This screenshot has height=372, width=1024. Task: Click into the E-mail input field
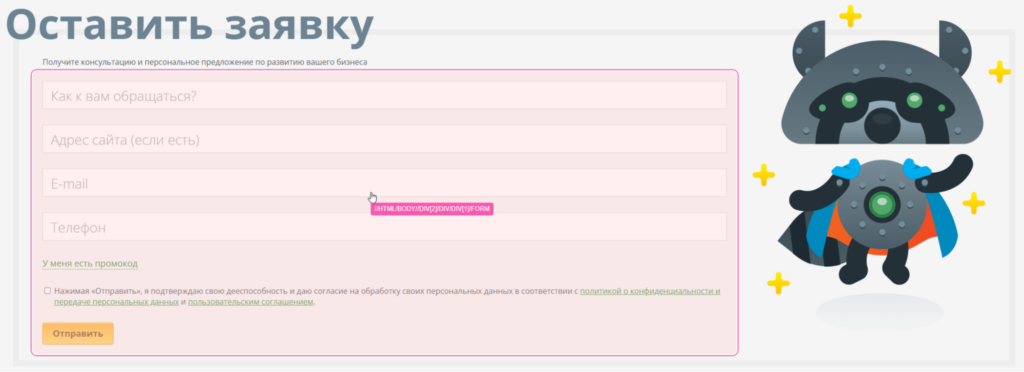point(384,183)
